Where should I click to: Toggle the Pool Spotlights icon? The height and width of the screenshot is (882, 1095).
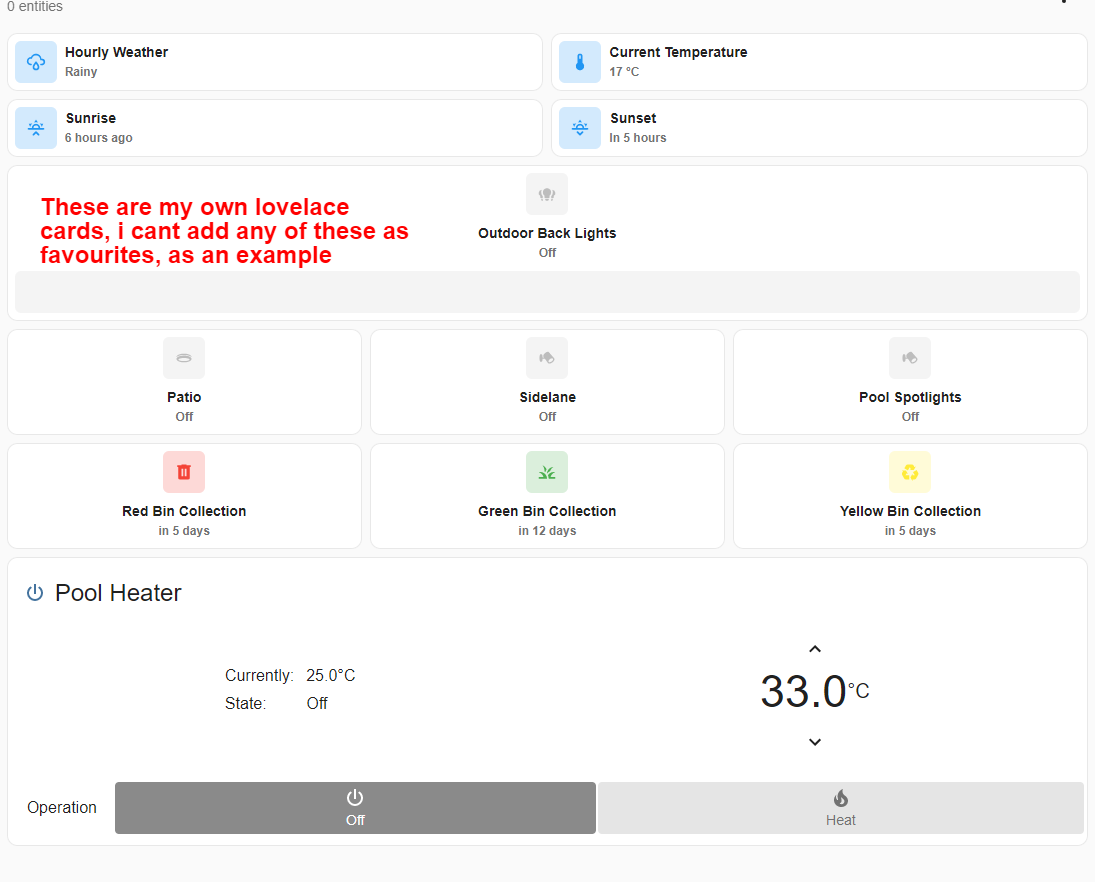click(x=910, y=358)
